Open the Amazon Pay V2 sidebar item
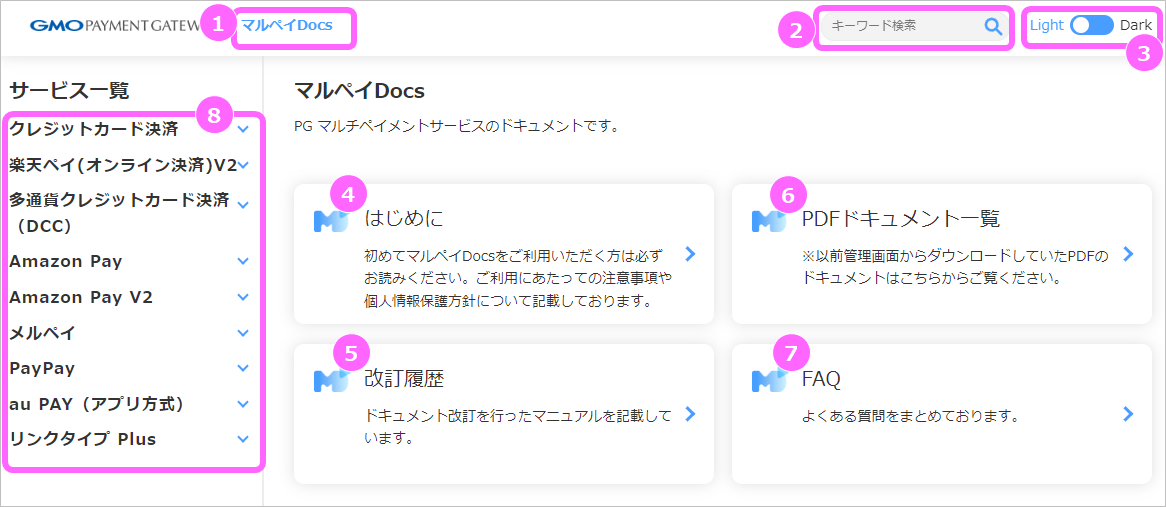The width and height of the screenshot is (1166, 507). (x=81, y=297)
